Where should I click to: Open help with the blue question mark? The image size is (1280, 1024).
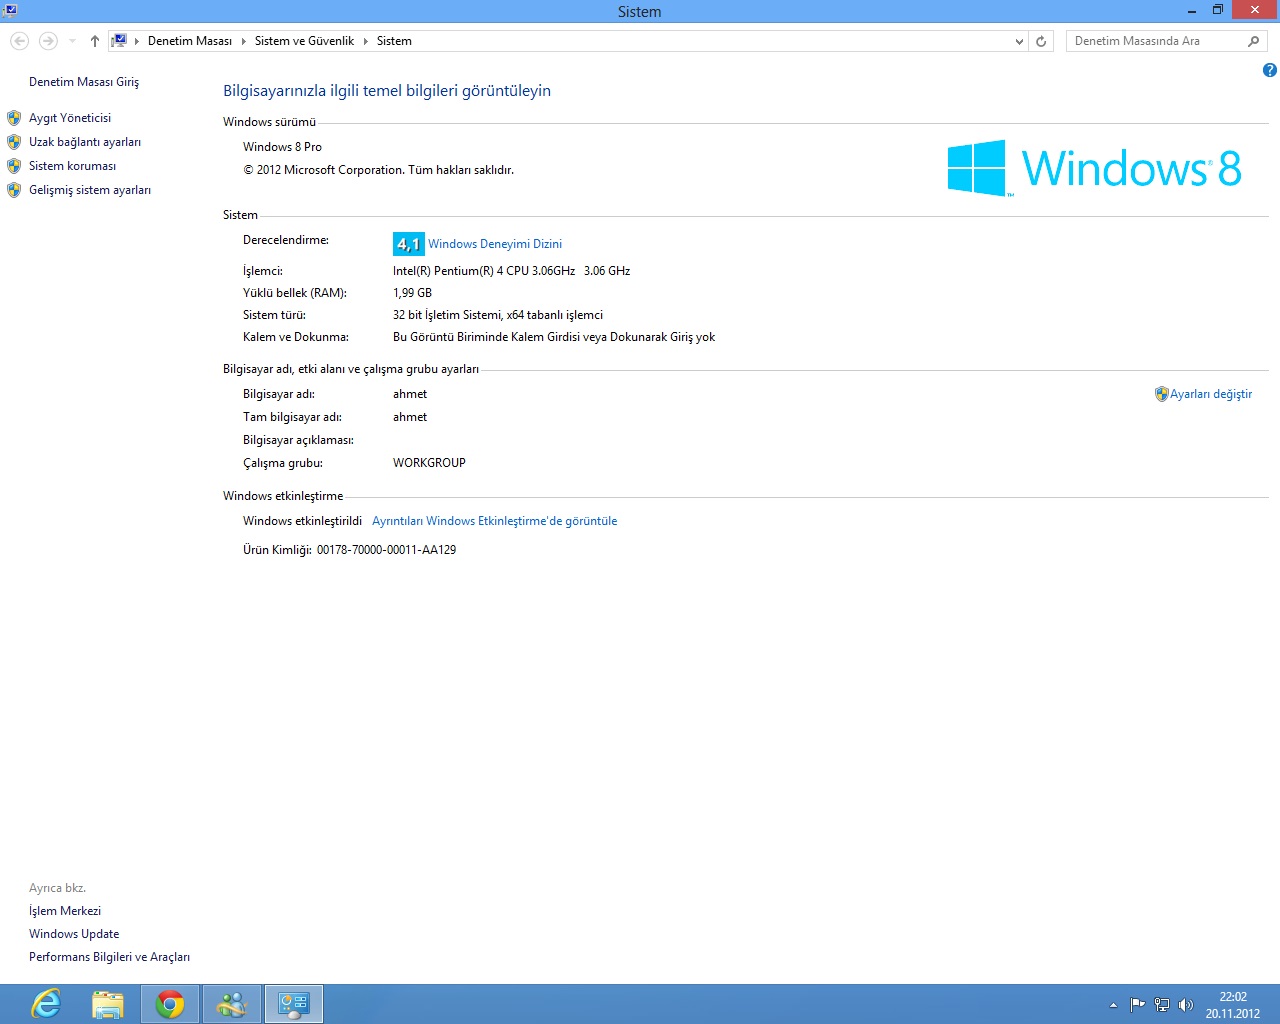click(x=1269, y=70)
